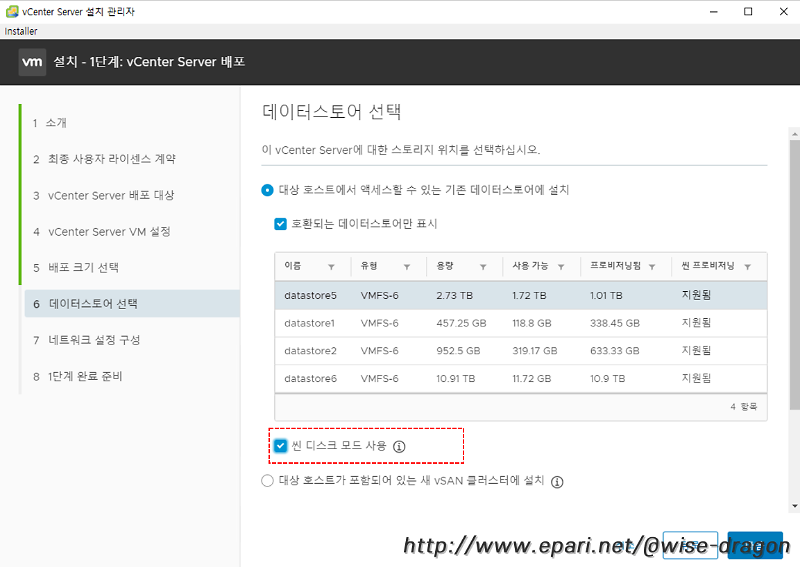Click the 용량 column header
Image resolution: width=800 pixels, height=567 pixels.
click(445, 266)
